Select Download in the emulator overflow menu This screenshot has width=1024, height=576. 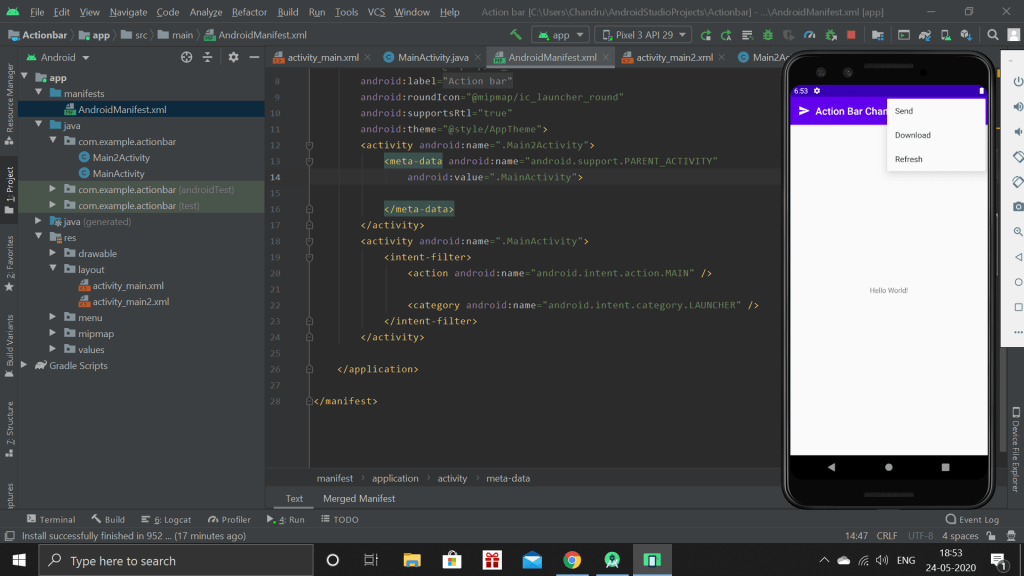click(x=912, y=135)
